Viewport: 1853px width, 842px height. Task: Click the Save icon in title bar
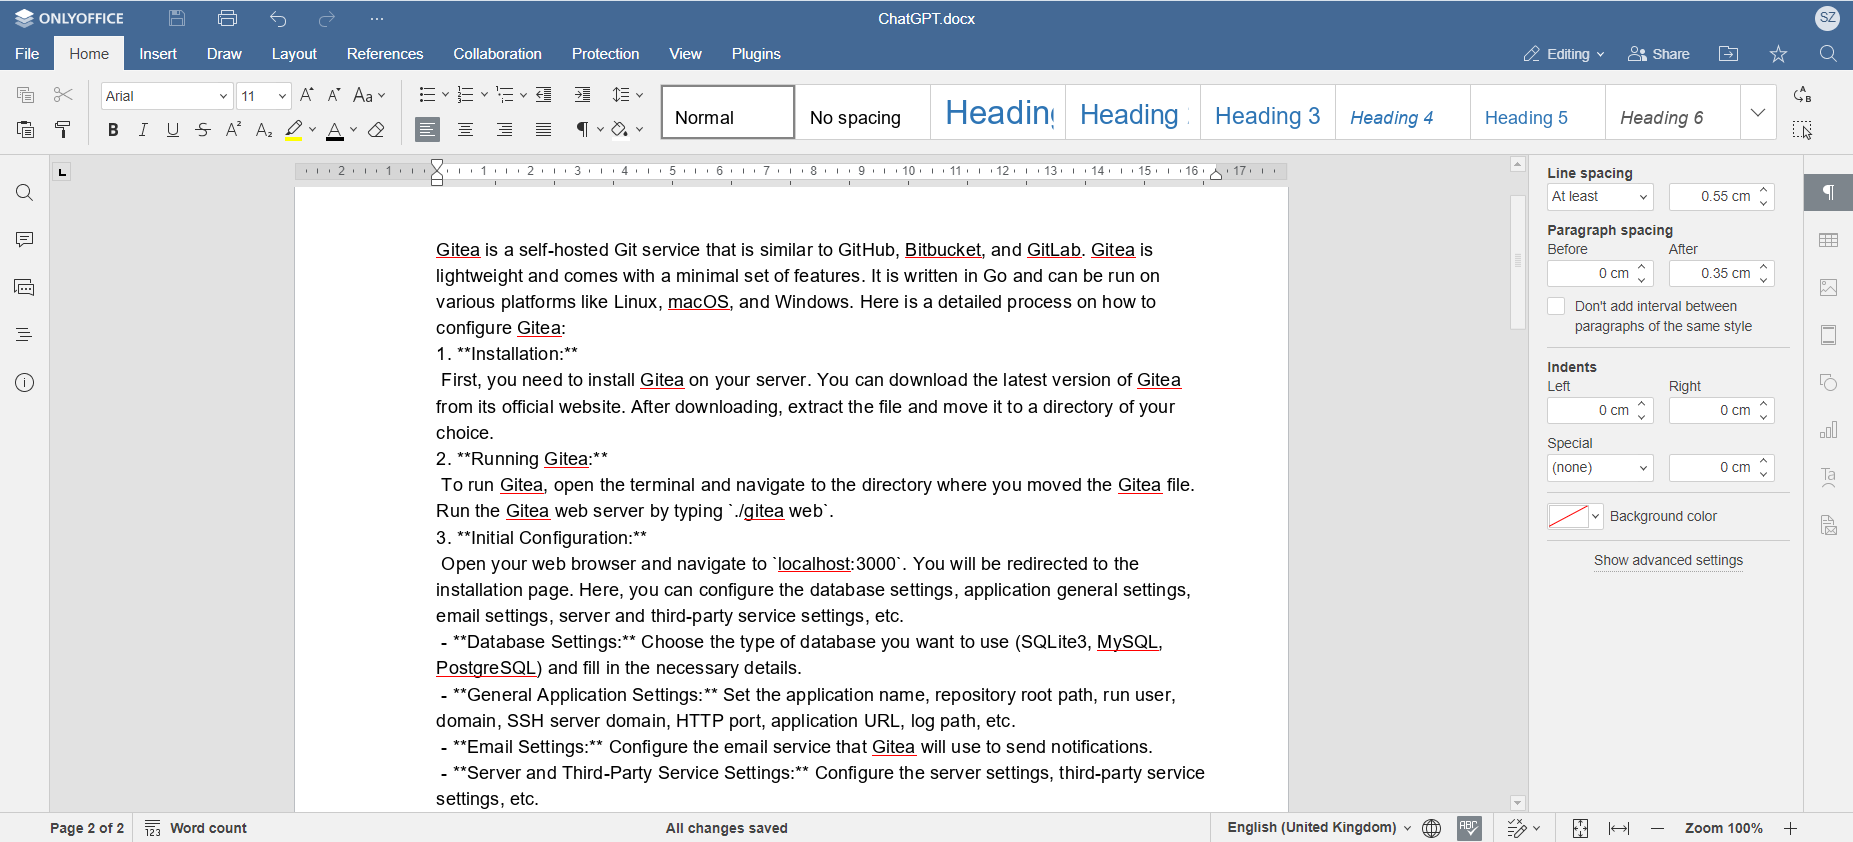pos(177,18)
